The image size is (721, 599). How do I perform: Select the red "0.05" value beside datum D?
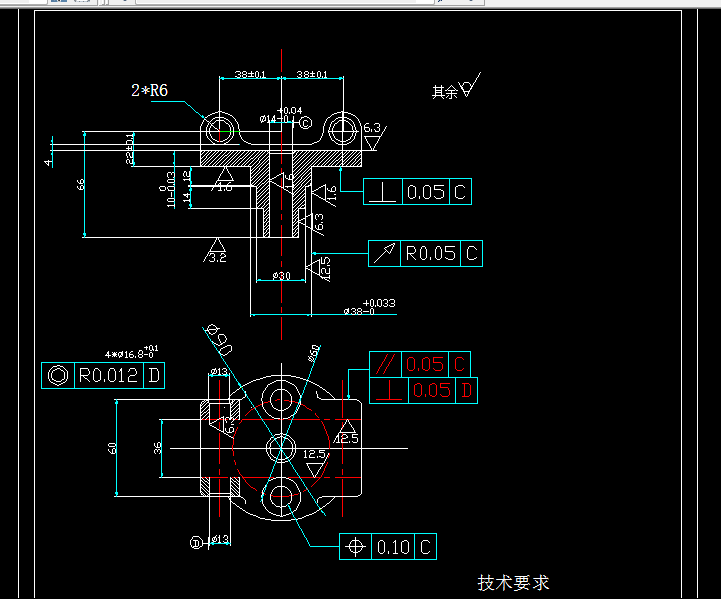(x=432, y=390)
